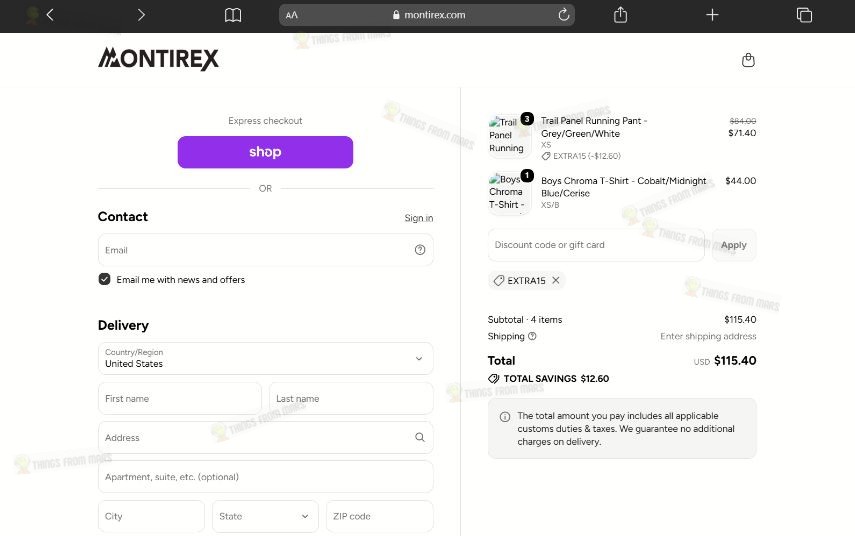855x536 pixels.
Task: Click the TOTAL SAVINGS $12.60 text
Action: 556,378
